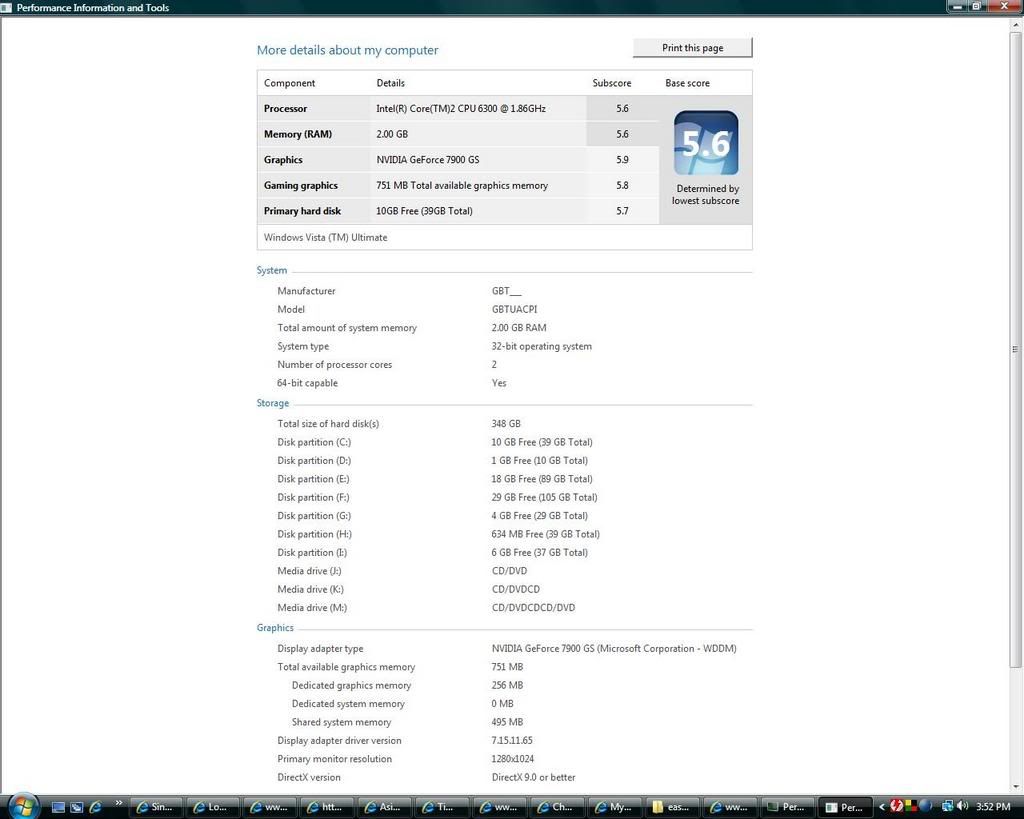Open the volume speaker tray icon
This screenshot has width=1024, height=819.
962,807
